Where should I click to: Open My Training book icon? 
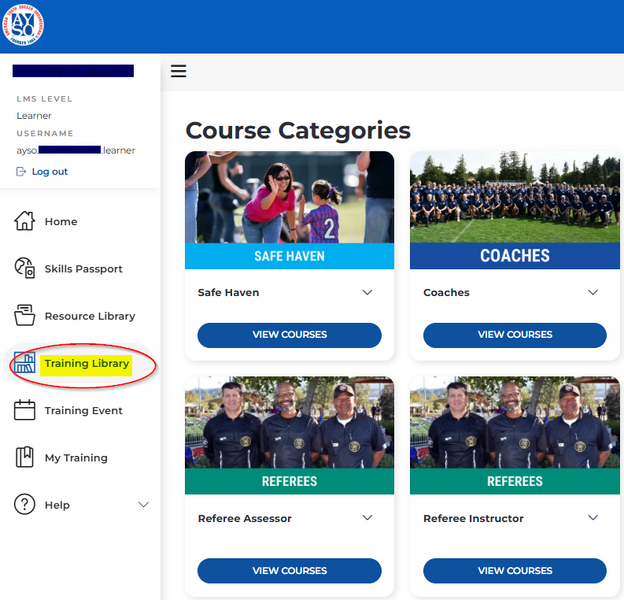tap(25, 458)
